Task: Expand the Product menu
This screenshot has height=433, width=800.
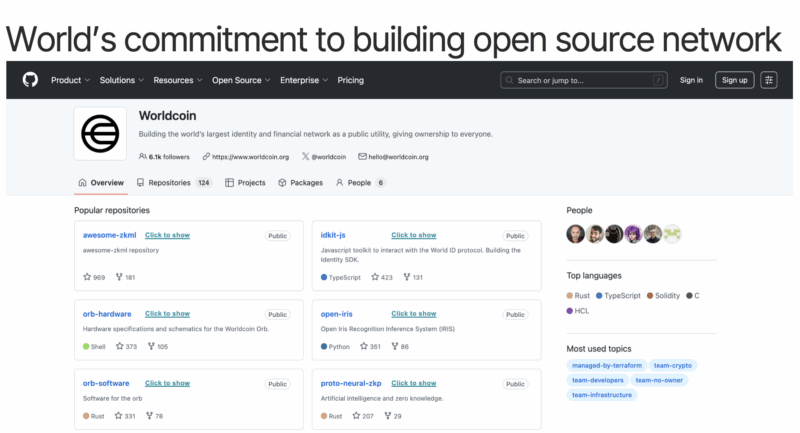Action: click(70, 80)
